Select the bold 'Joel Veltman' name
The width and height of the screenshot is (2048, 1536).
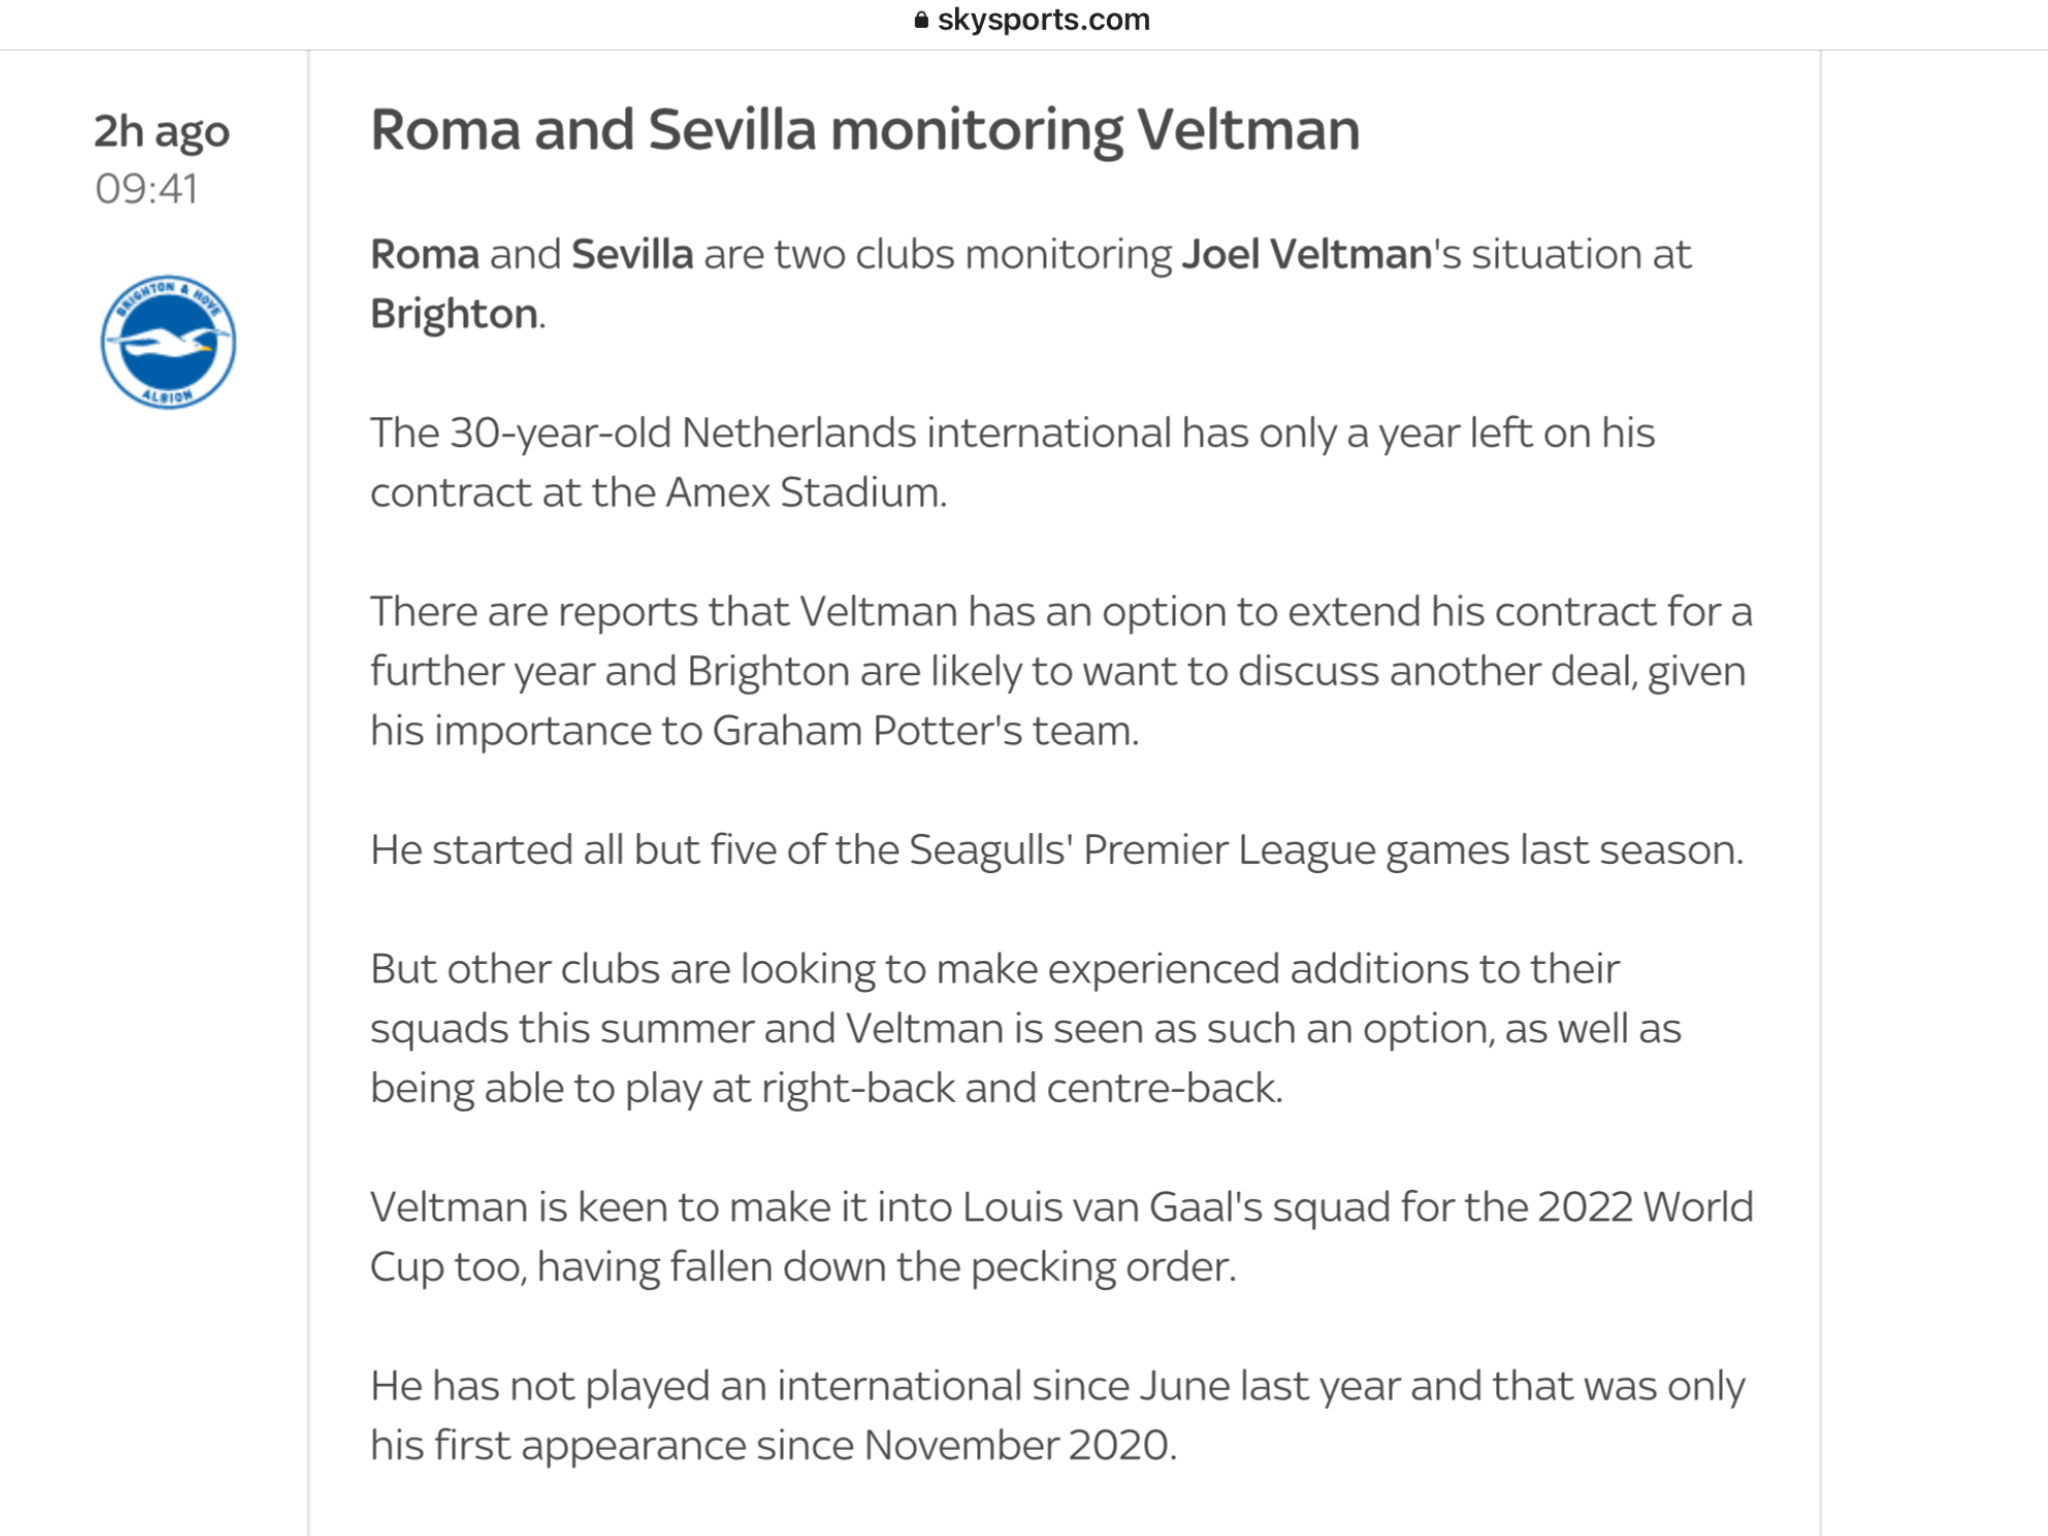click(1307, 254)
